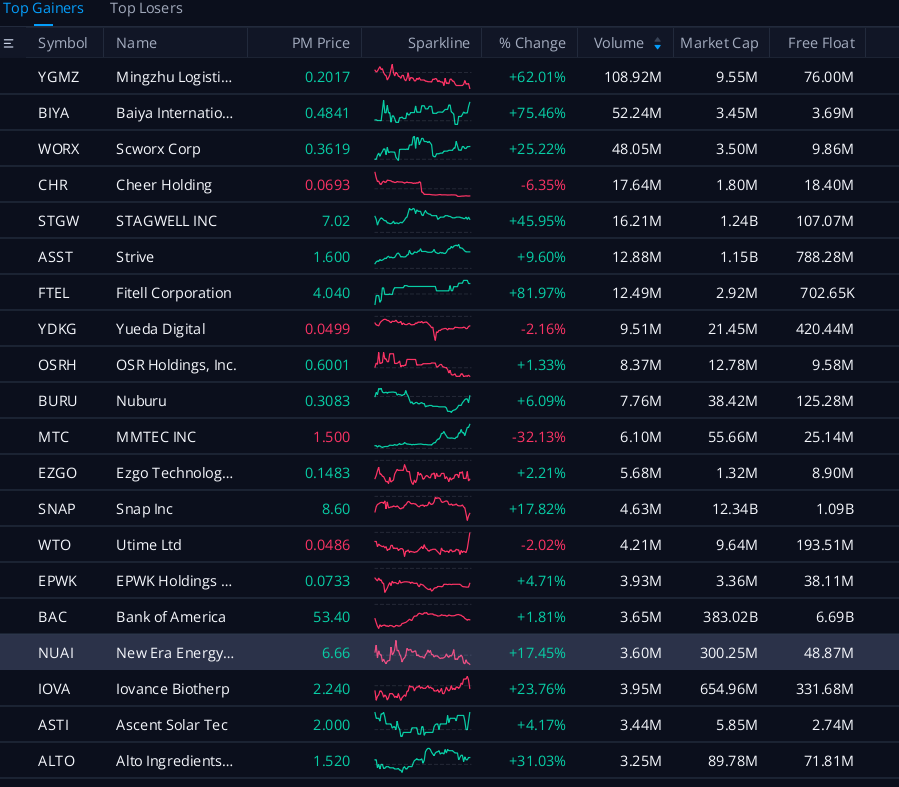Select the OSRH symbol
This screenshot has height=787, width=899.
tap(57, 365)
